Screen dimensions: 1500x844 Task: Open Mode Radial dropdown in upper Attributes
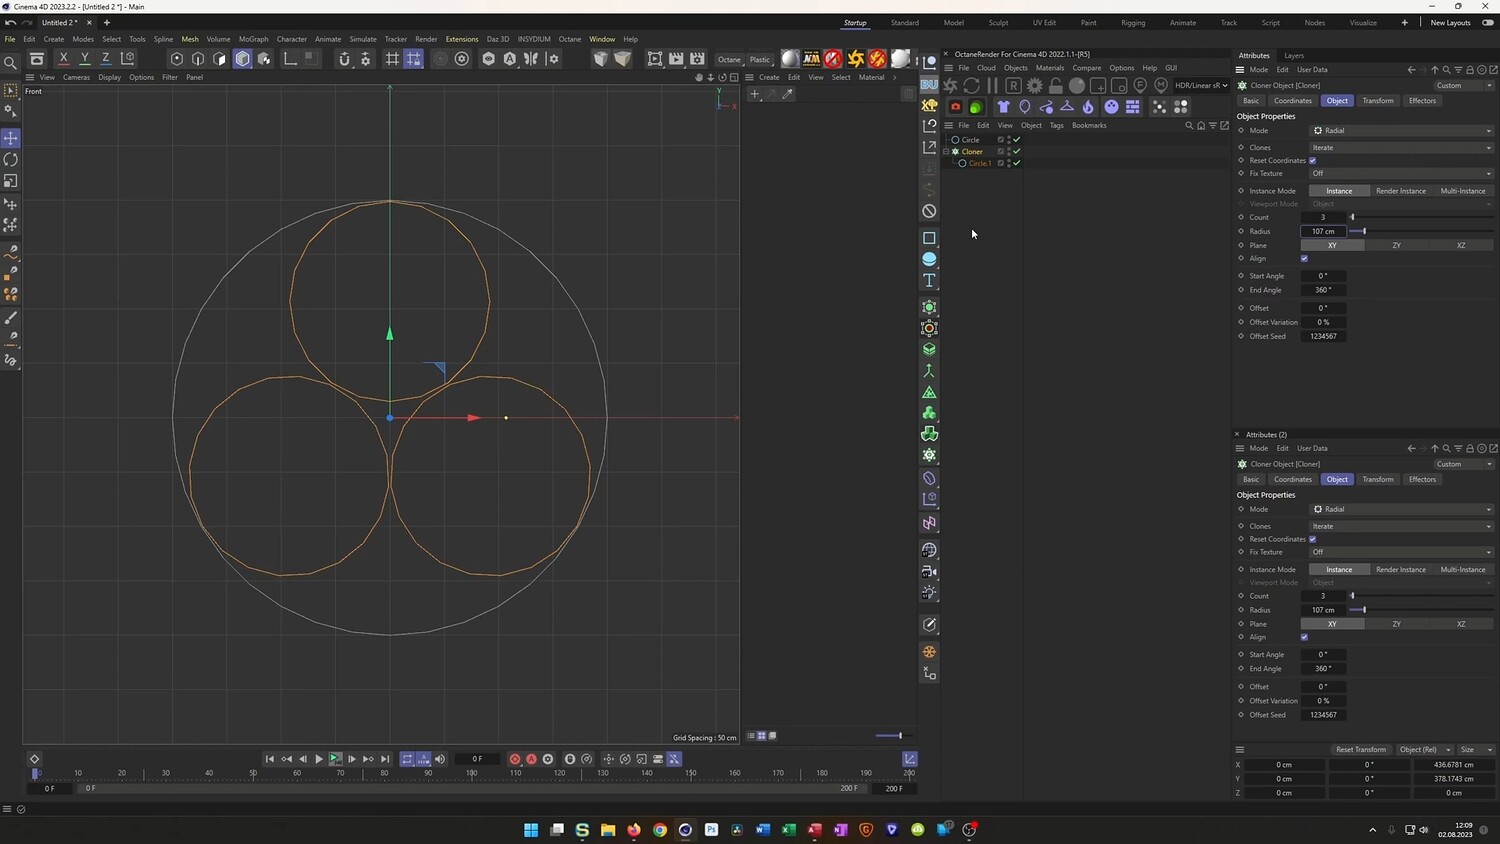click(1402, 131)
